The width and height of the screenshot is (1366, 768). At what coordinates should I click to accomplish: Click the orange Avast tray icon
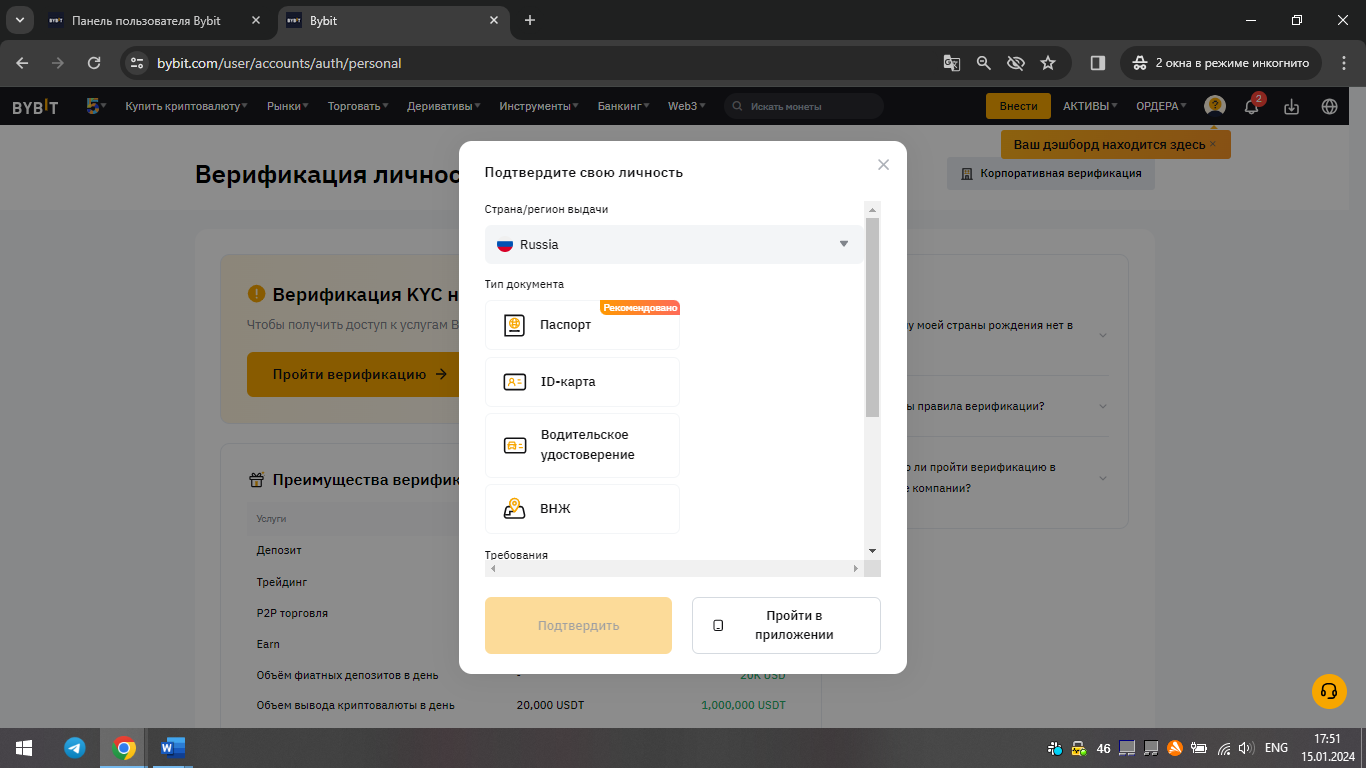click(x=1175, y=747)
